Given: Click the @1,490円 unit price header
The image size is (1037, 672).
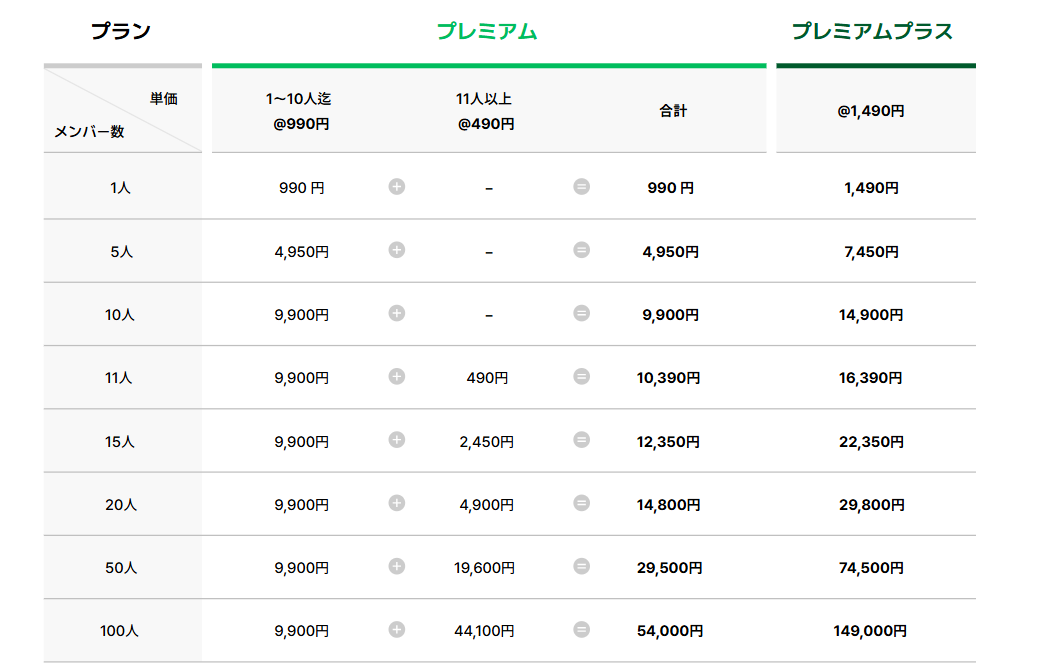Looking at the screenshot, I should pyautogui.click(x=871, y=111).
